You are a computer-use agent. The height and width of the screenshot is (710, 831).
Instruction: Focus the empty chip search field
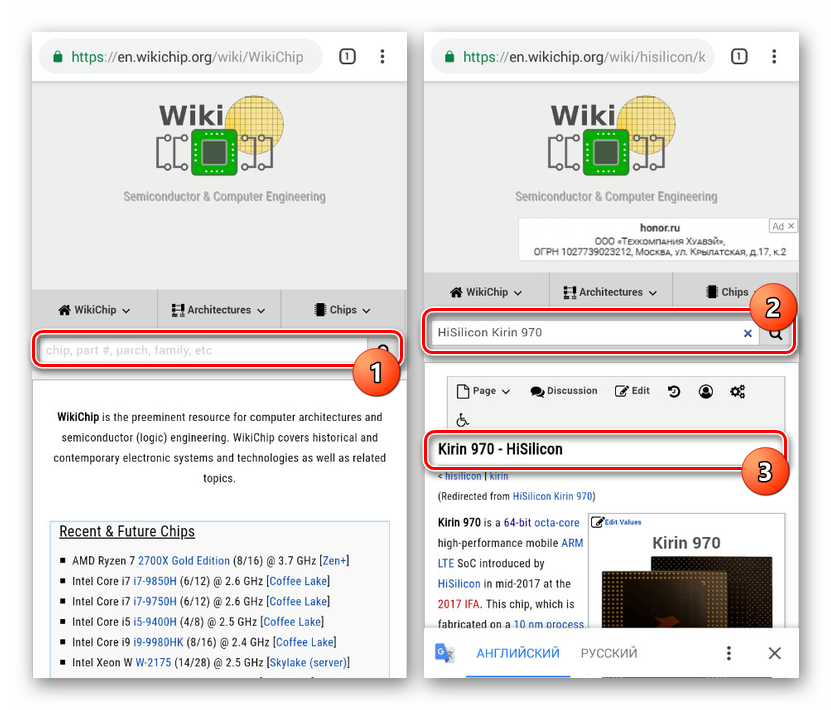203,350
